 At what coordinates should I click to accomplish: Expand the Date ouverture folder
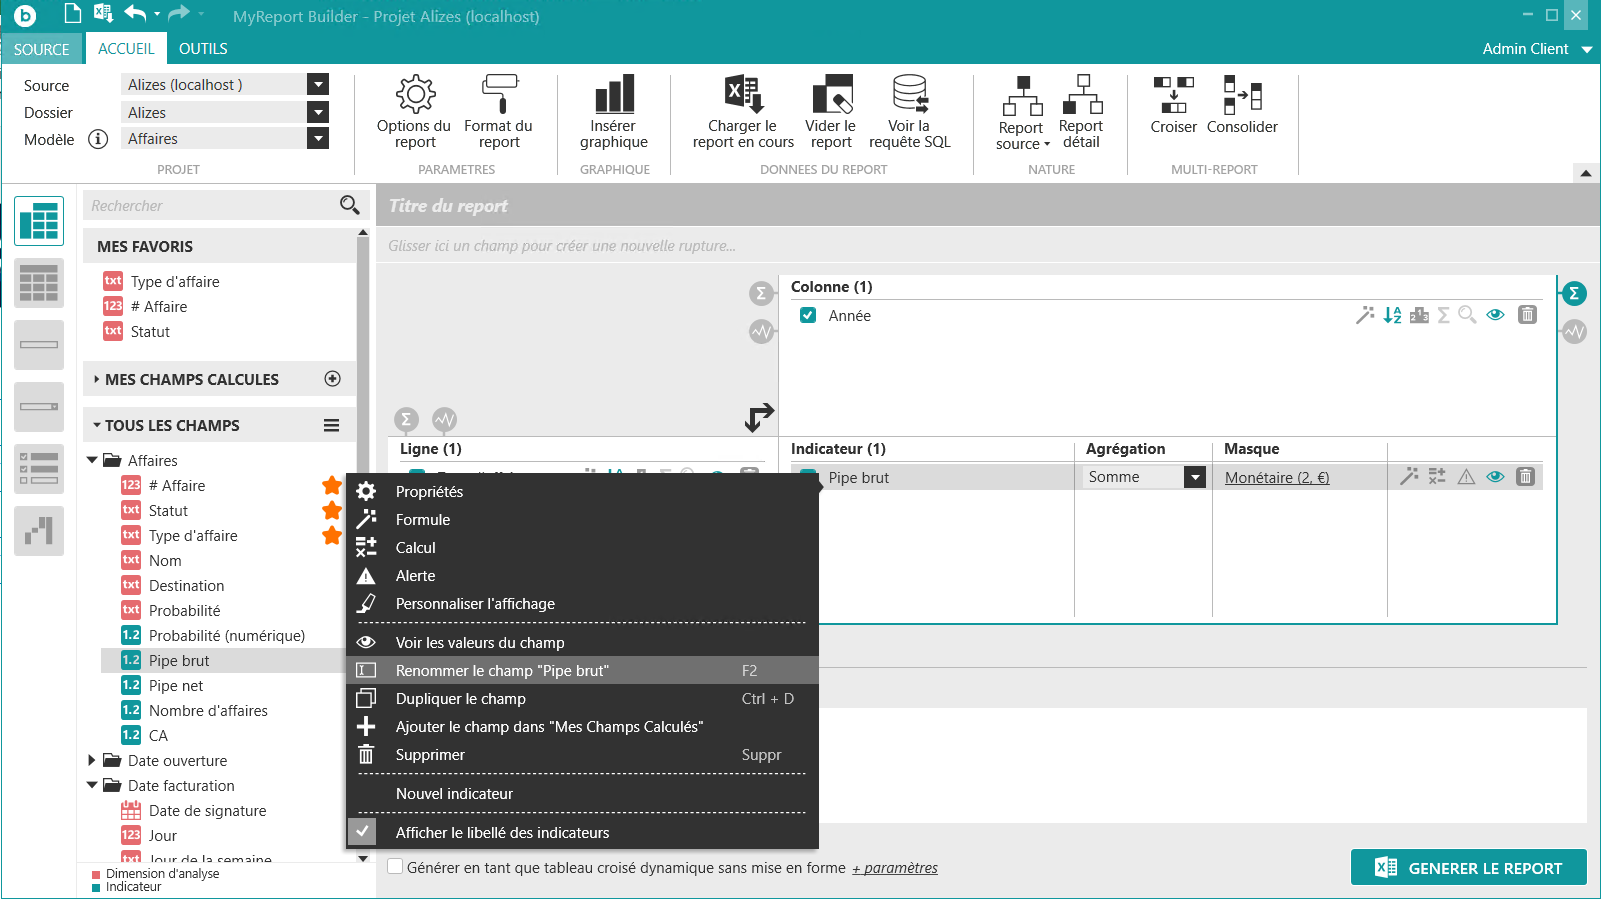coord(92,761)
